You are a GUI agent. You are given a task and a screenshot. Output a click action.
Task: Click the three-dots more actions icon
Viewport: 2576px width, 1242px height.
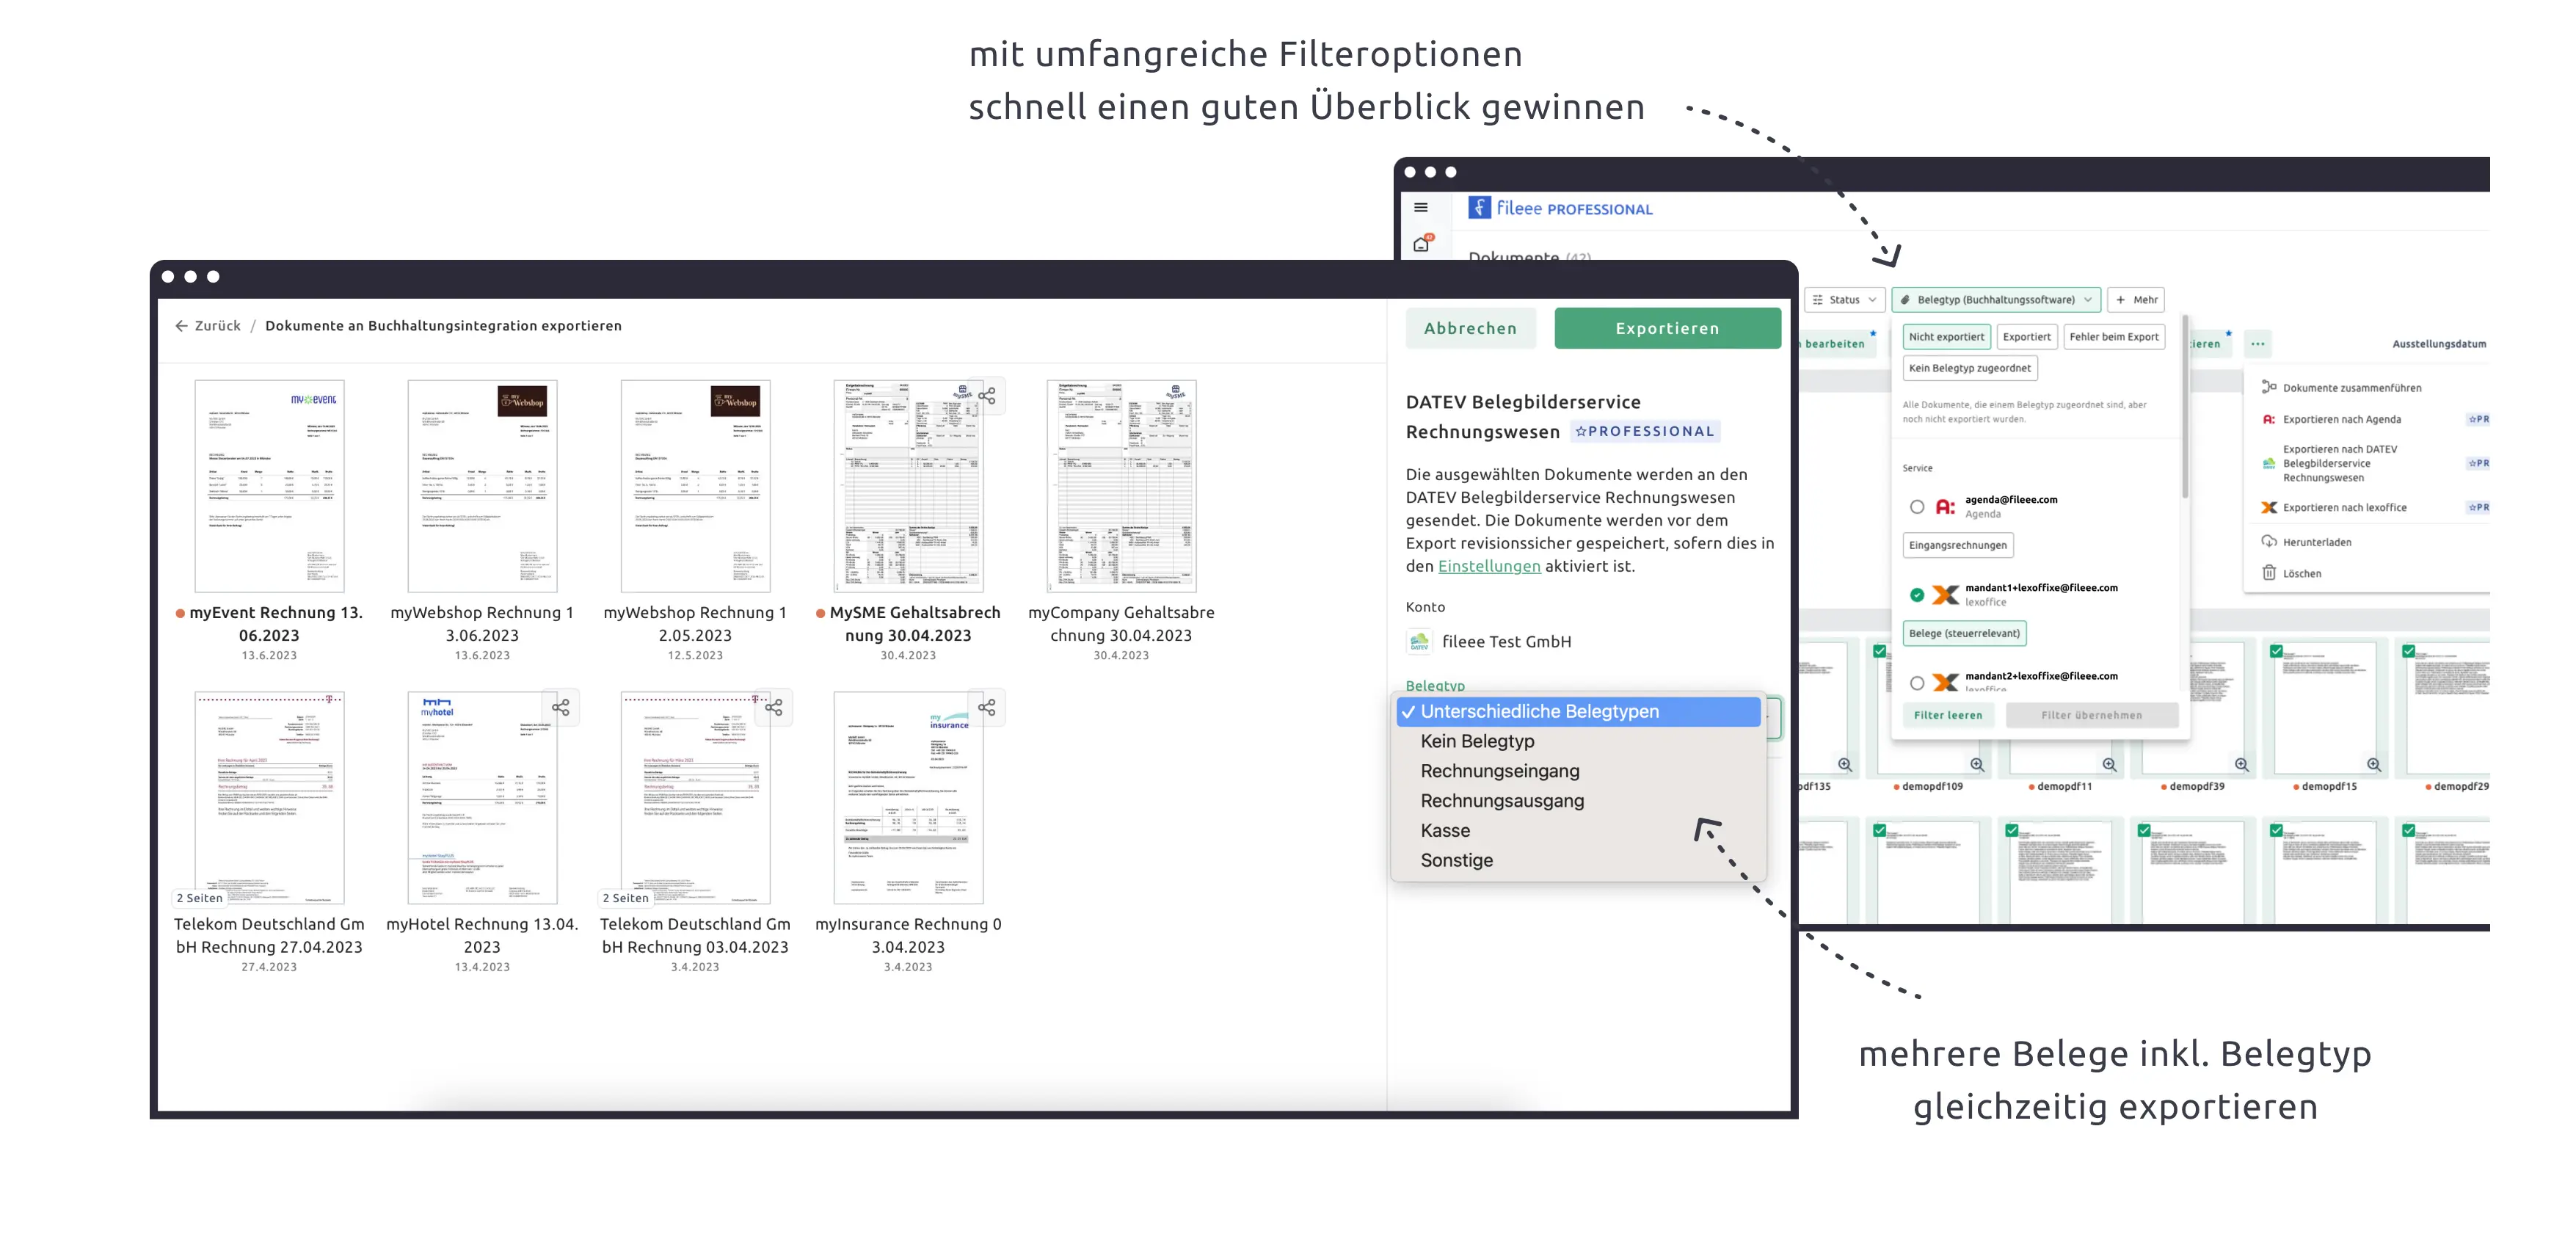coord(2258,344)
